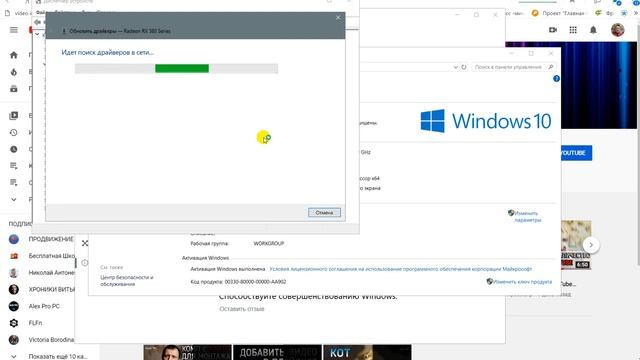Open Library icon in YouTube sidebar
The height and width of the screenshot is (360, 640).
coord(14,116)
